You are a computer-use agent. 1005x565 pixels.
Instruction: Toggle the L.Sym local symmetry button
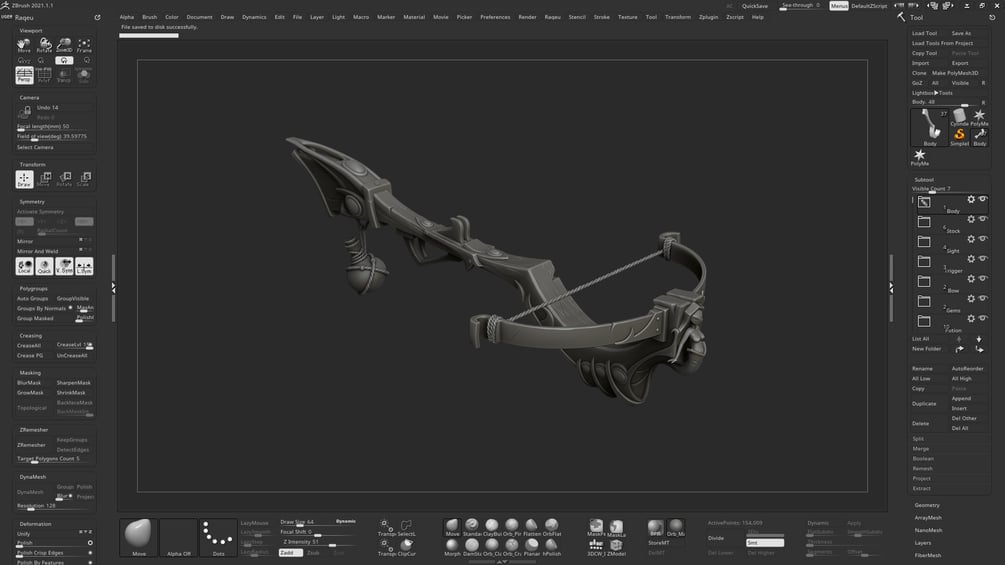click(84, 266)
